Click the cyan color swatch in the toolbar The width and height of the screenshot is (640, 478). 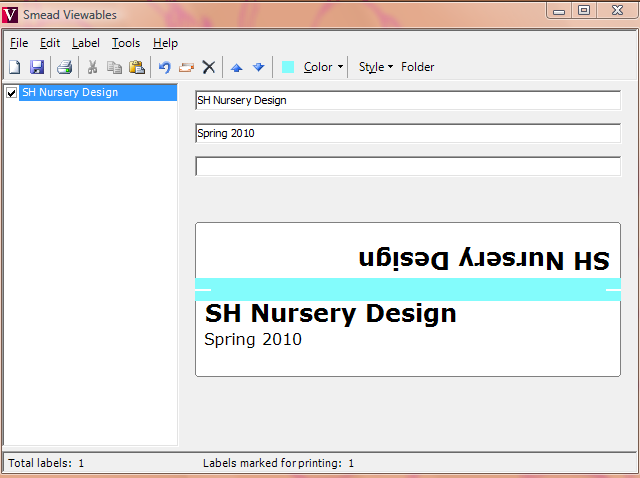[x=288, y=67]
